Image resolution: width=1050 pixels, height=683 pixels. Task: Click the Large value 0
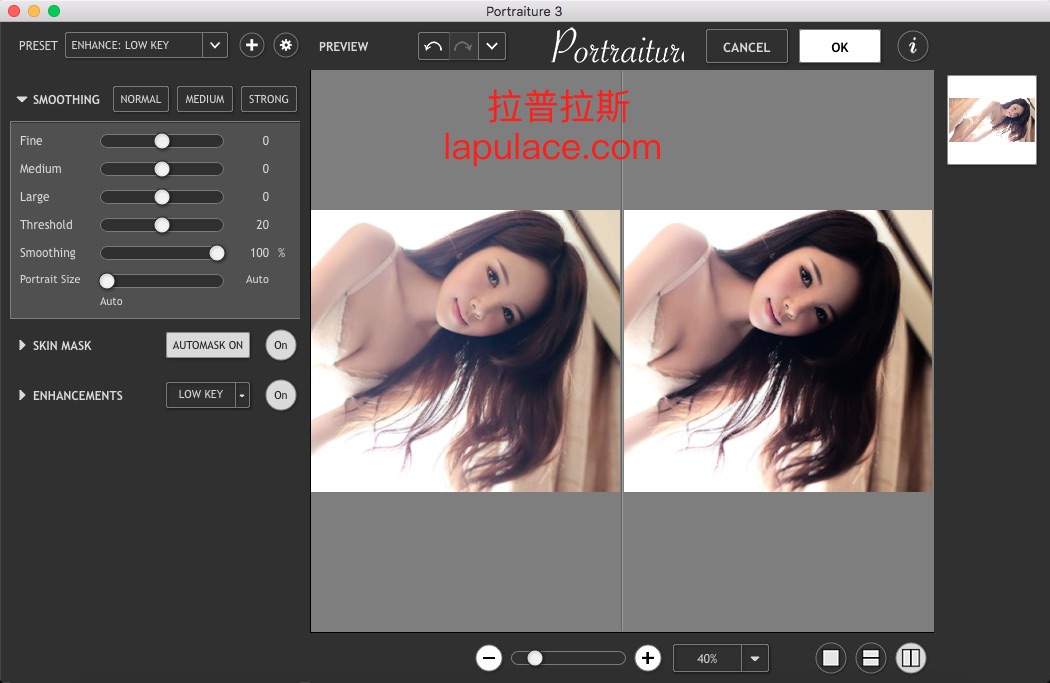click(x=266, y=197)
